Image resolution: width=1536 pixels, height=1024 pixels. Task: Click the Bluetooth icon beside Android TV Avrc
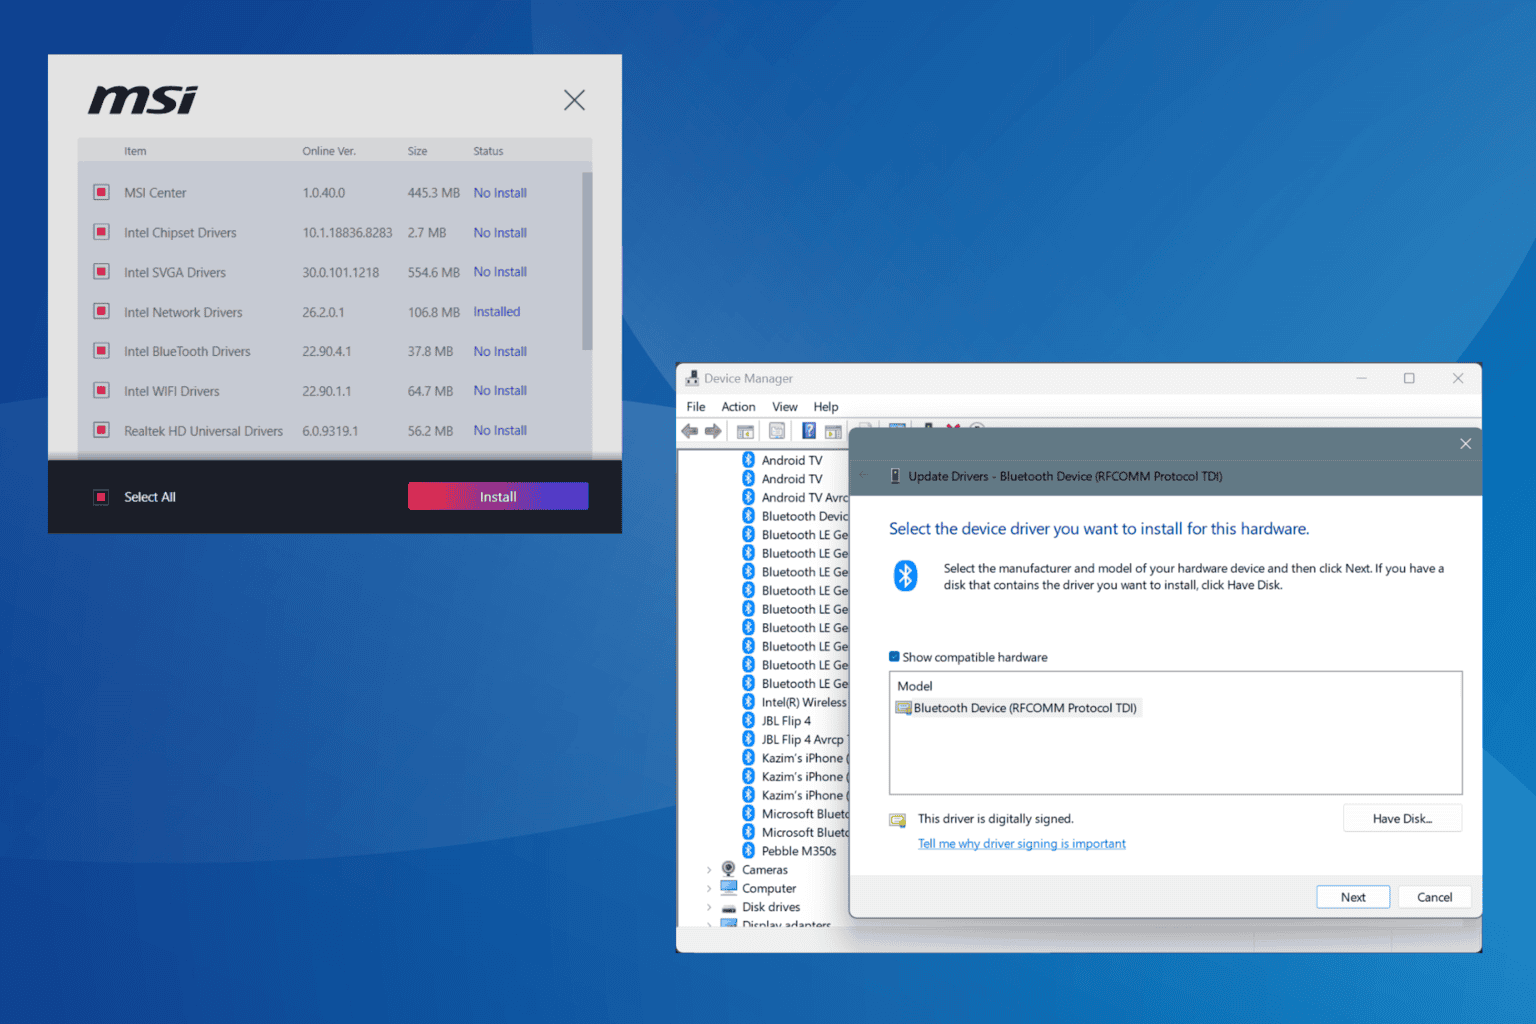pos(748,497)
